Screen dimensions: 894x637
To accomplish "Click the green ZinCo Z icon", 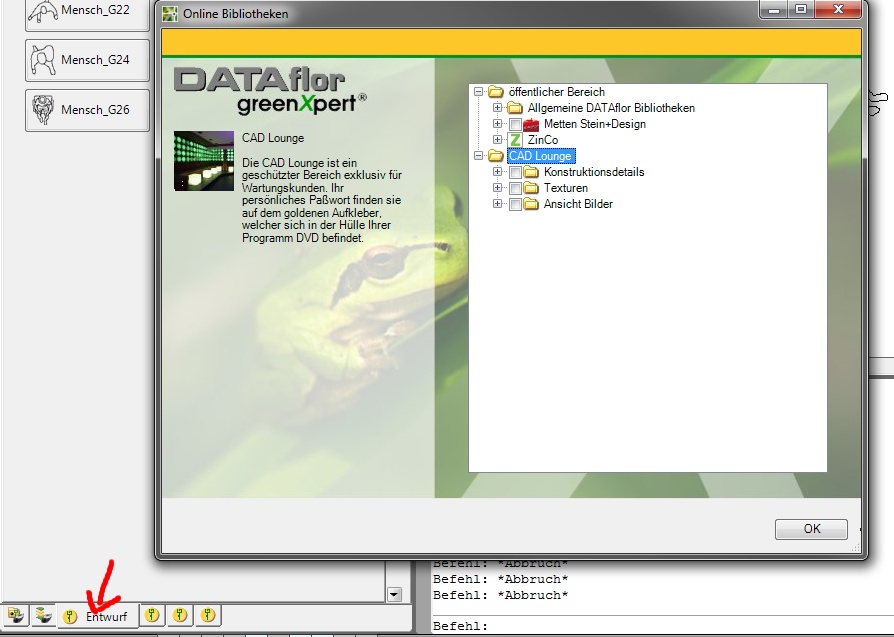I will click(x=515, y=140).
